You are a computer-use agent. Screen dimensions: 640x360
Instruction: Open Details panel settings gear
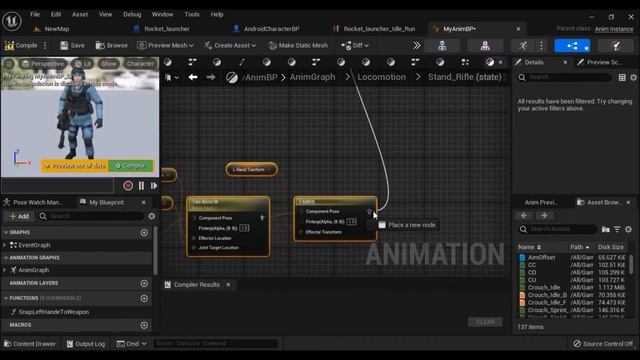point(633,78)
